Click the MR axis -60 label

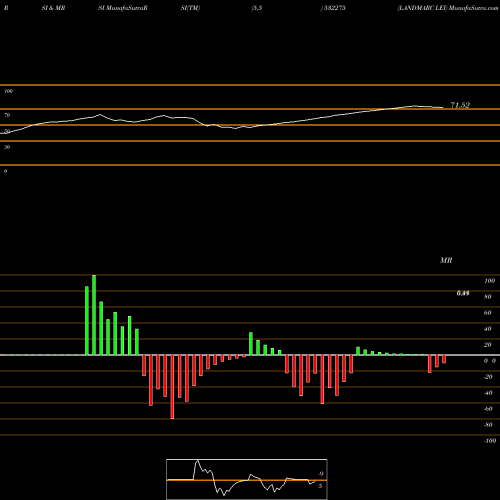(488, 409)
